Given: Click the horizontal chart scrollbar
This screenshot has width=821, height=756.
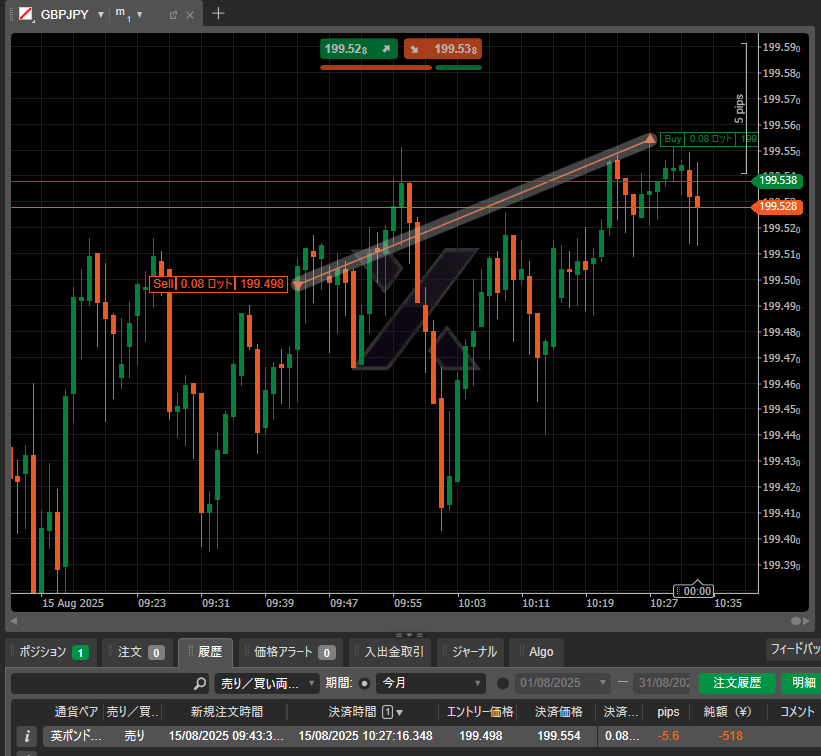Looking at the screenshot, I should (x=400, y=621).
